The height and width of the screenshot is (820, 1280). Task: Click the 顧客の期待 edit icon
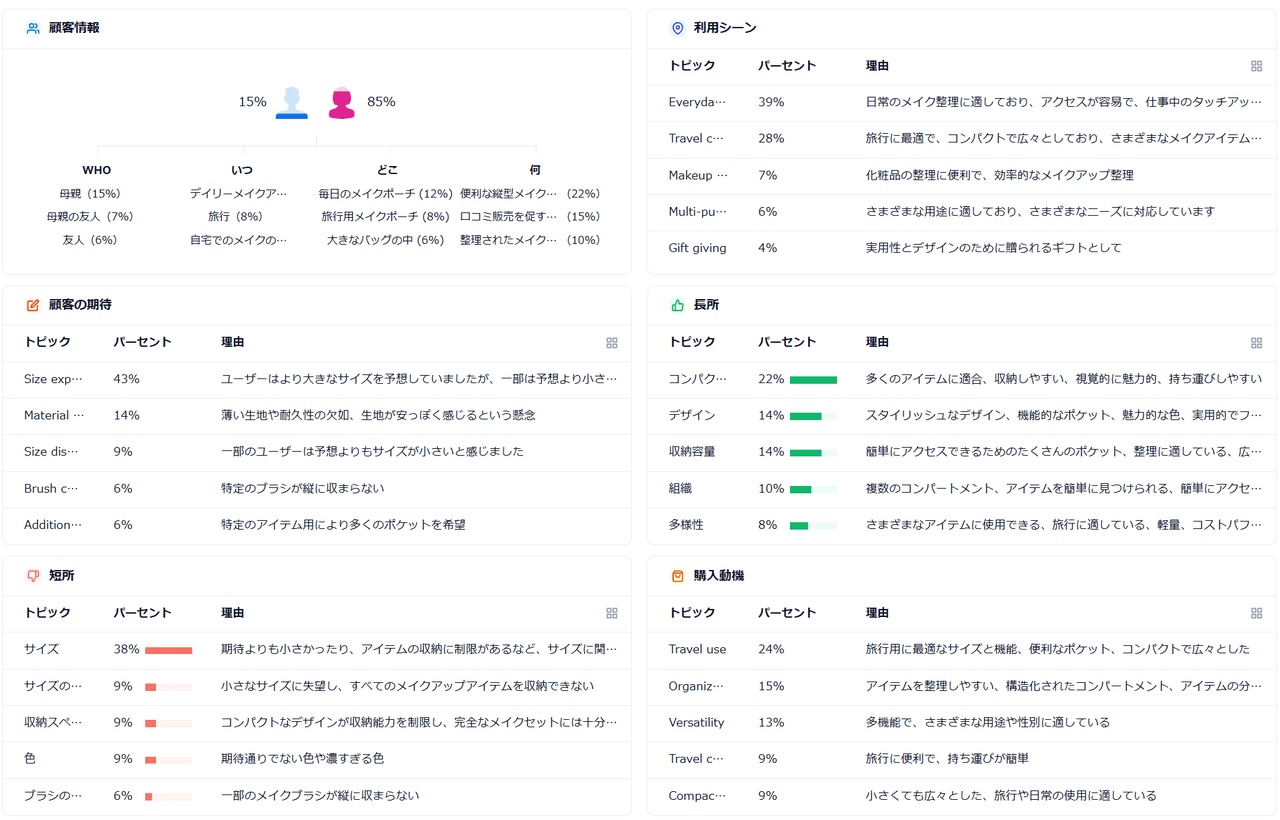pos(33,305)
